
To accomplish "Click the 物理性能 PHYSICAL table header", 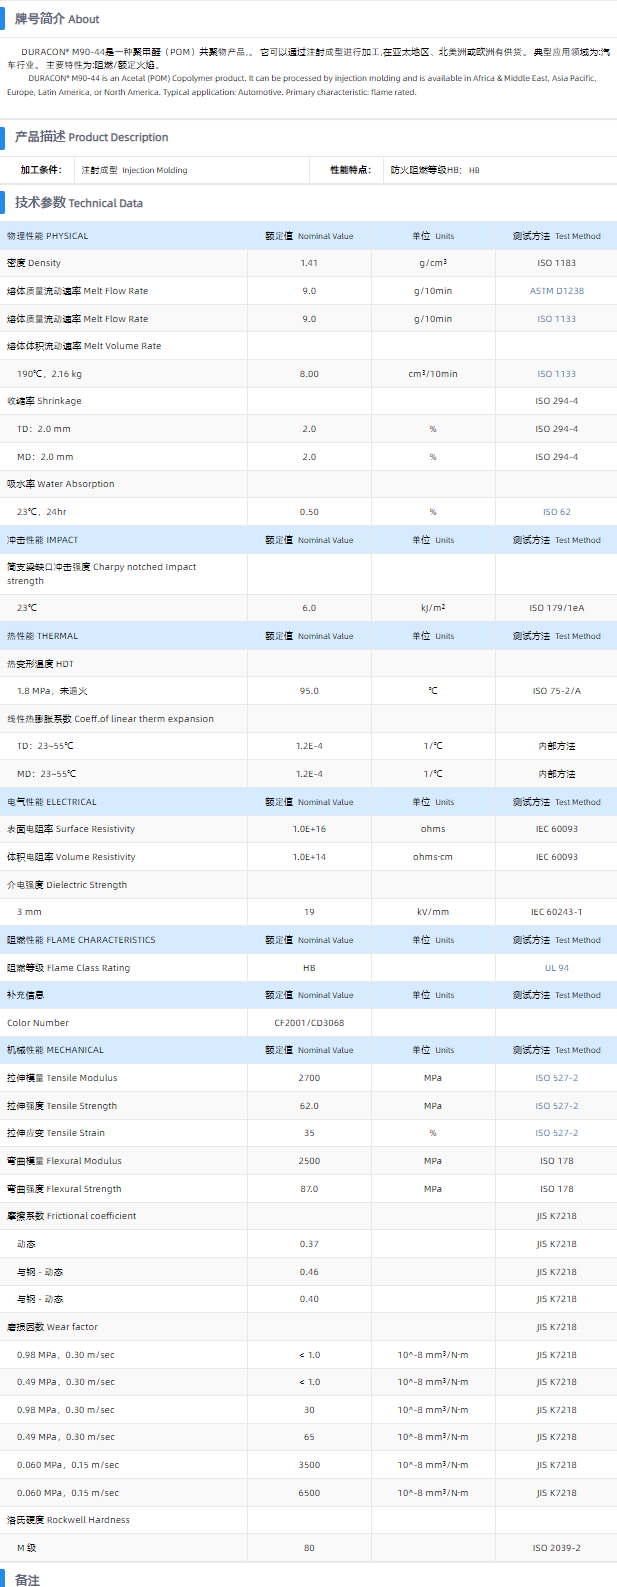I will click(48, 236).
